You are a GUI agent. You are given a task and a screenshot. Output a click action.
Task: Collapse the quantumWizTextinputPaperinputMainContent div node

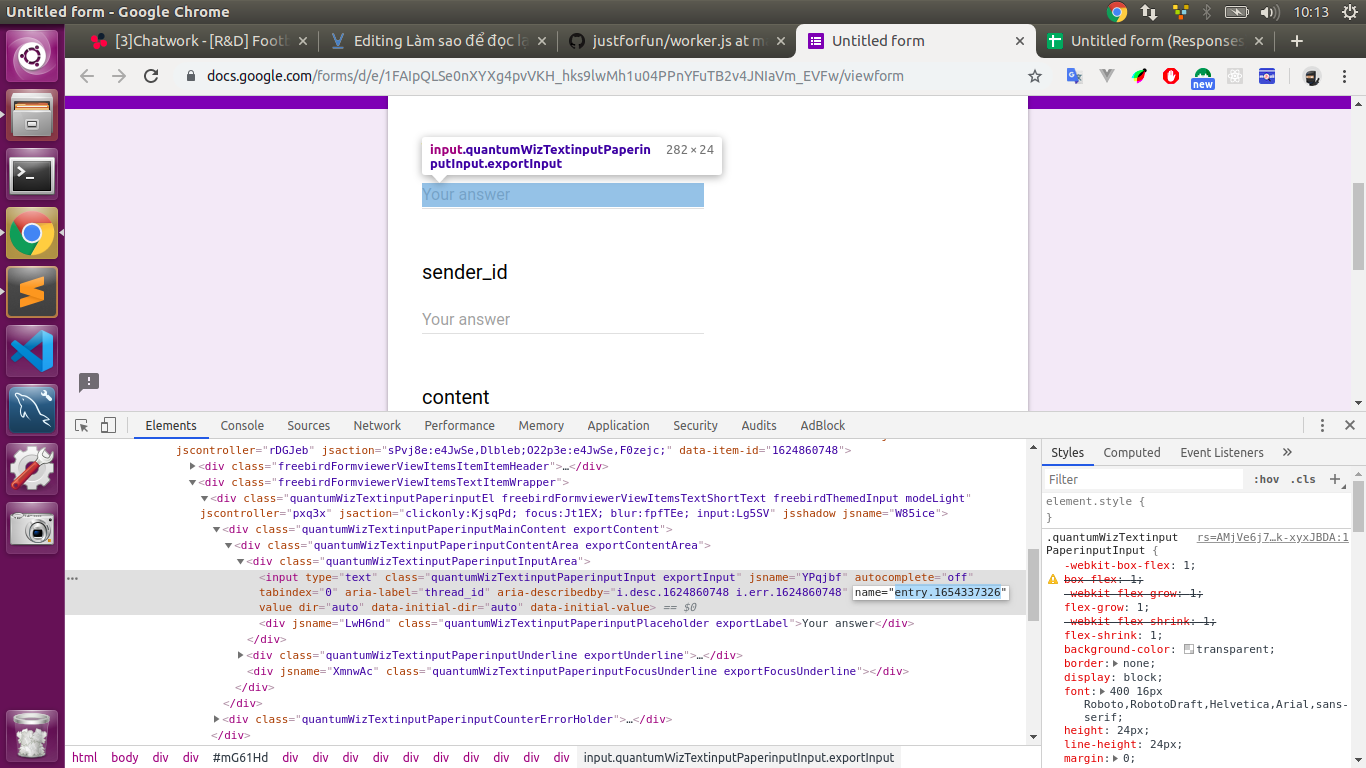tap(217, 529)
